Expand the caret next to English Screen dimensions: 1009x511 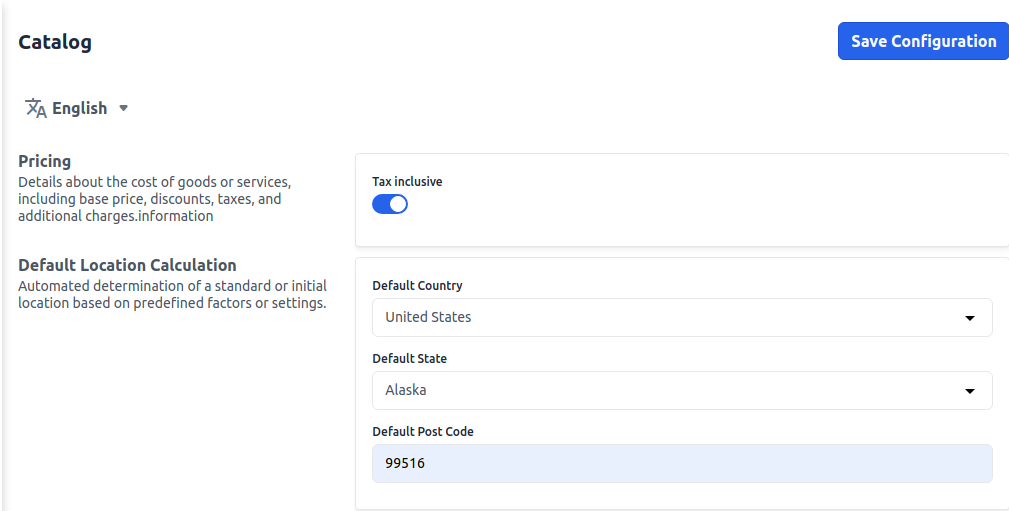point(124,108)
